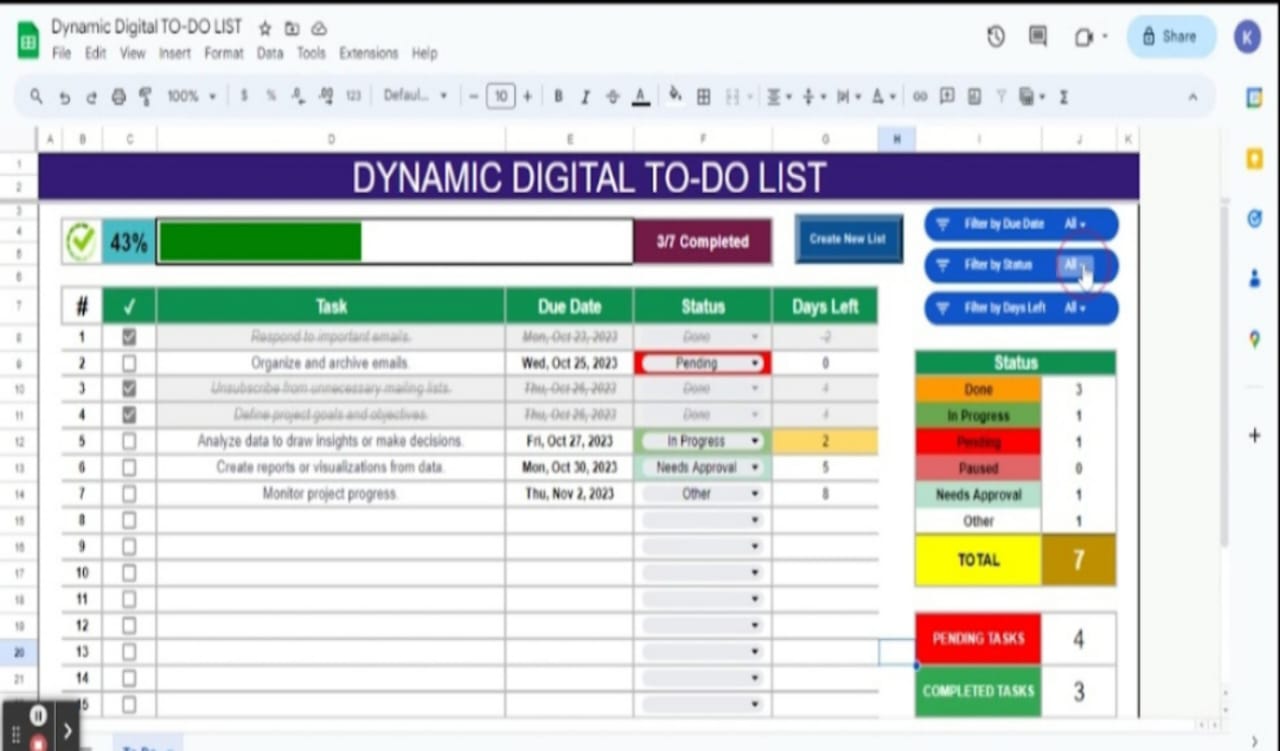
Task: Get add-ons with side panel plus
Action: [1254, 435]
